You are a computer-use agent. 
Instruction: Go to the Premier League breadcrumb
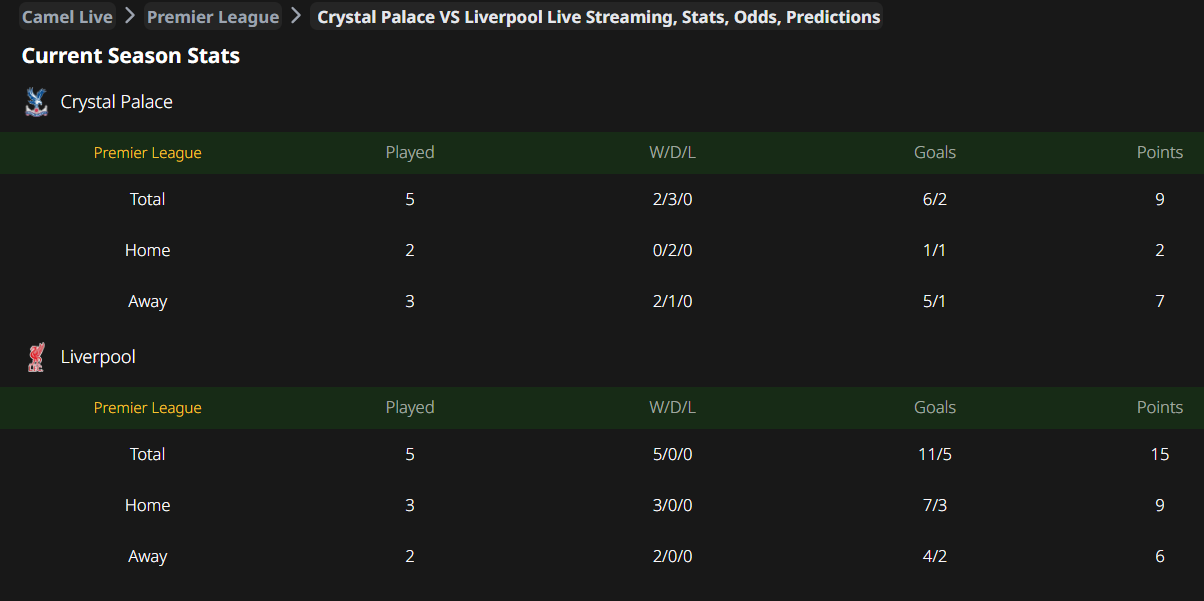point(213,17)
